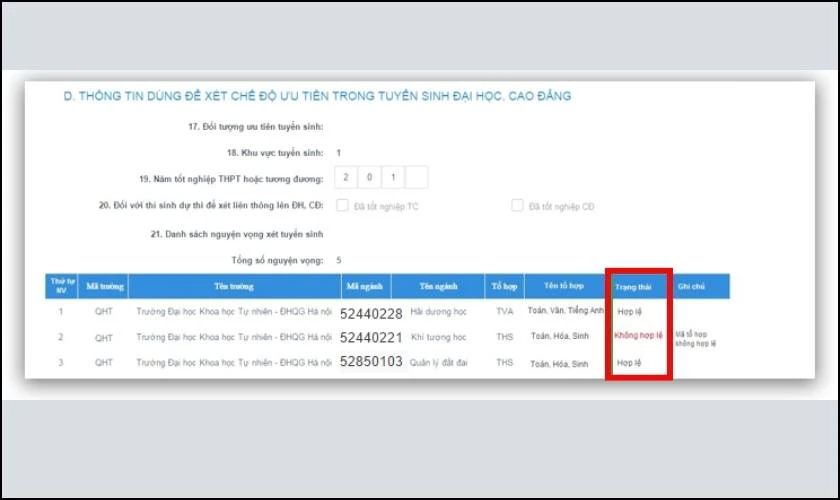This screenshot has height=500, width=840.
Task: Click the 'Mã ngành' column header
Action: tap(364, 286)
